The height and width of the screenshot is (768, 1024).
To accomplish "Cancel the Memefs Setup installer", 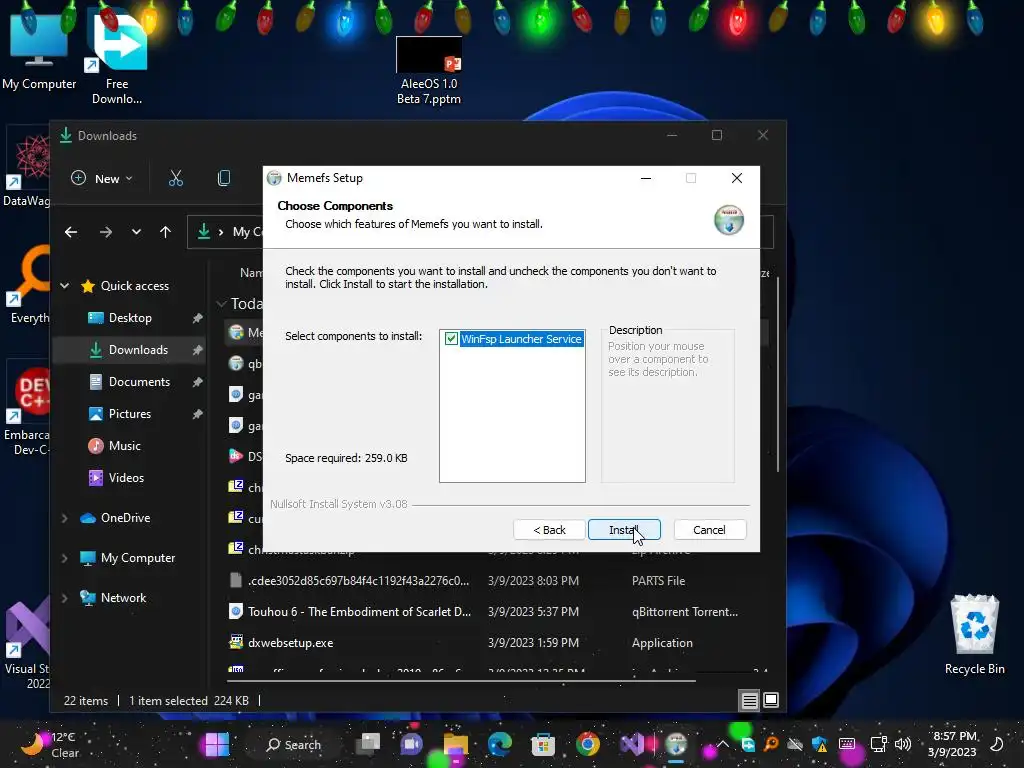I will 709,530.
